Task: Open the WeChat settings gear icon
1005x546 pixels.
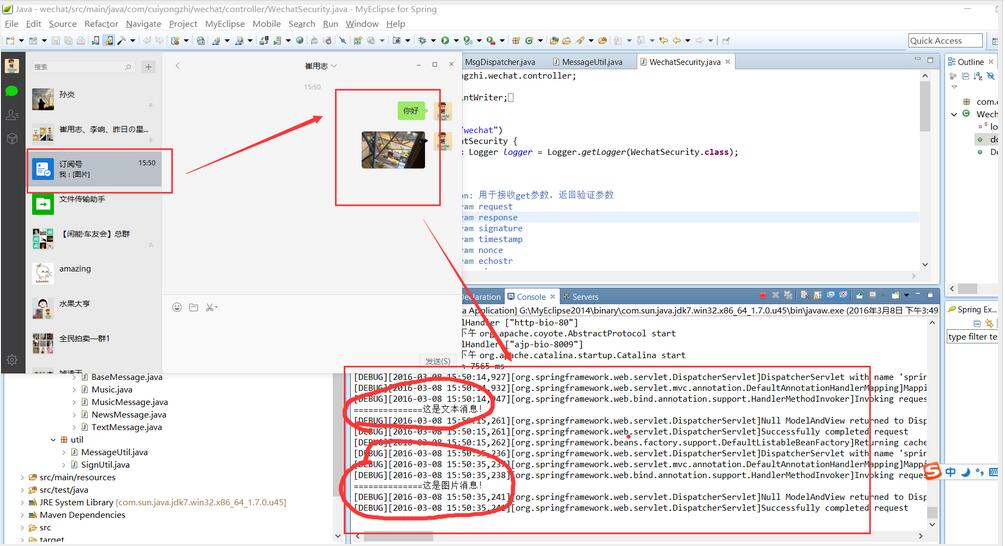Action: (x=12, y=360)
